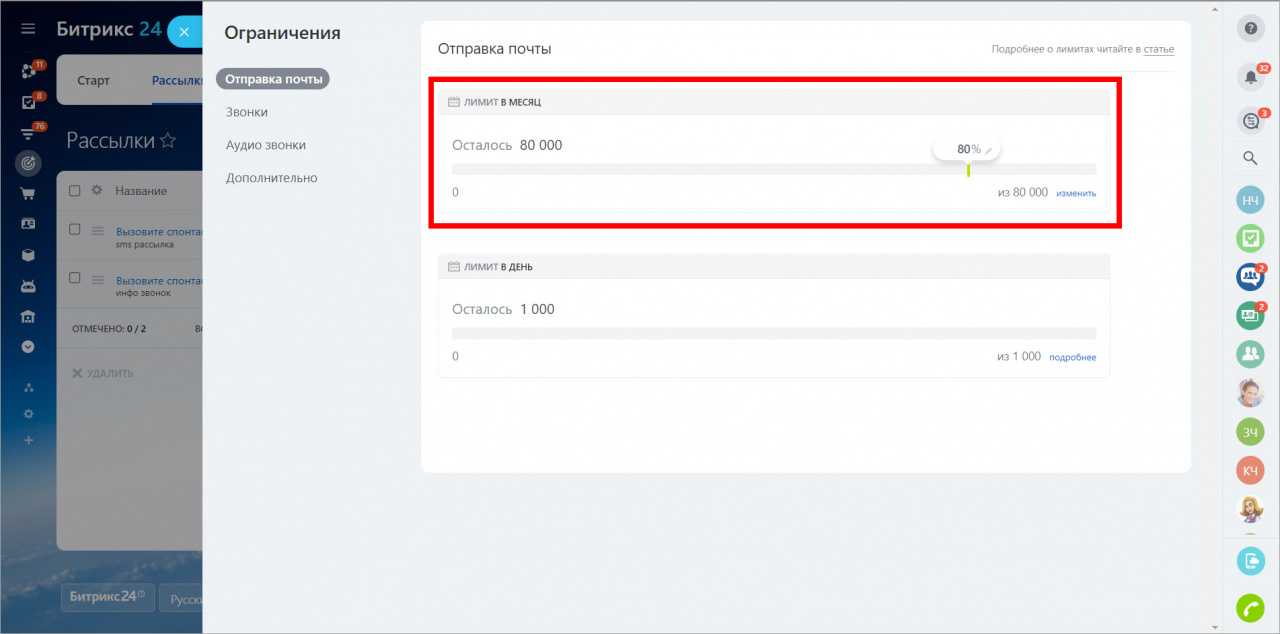
Task: Open the shopping cart sidebar icon
Action: (x=28, y=194)
